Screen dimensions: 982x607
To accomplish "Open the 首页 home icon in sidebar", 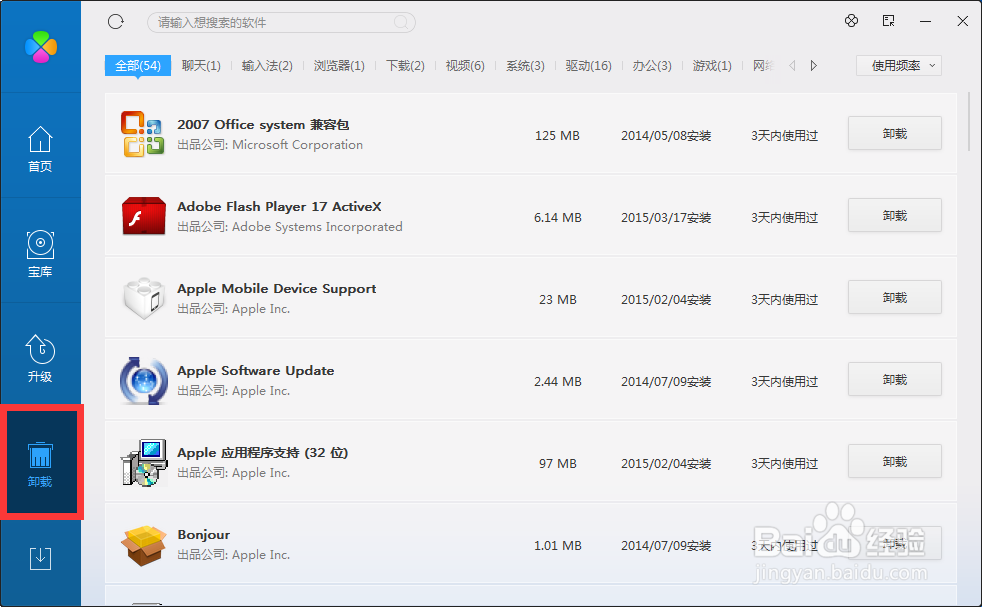I will [x=40, y=150].
